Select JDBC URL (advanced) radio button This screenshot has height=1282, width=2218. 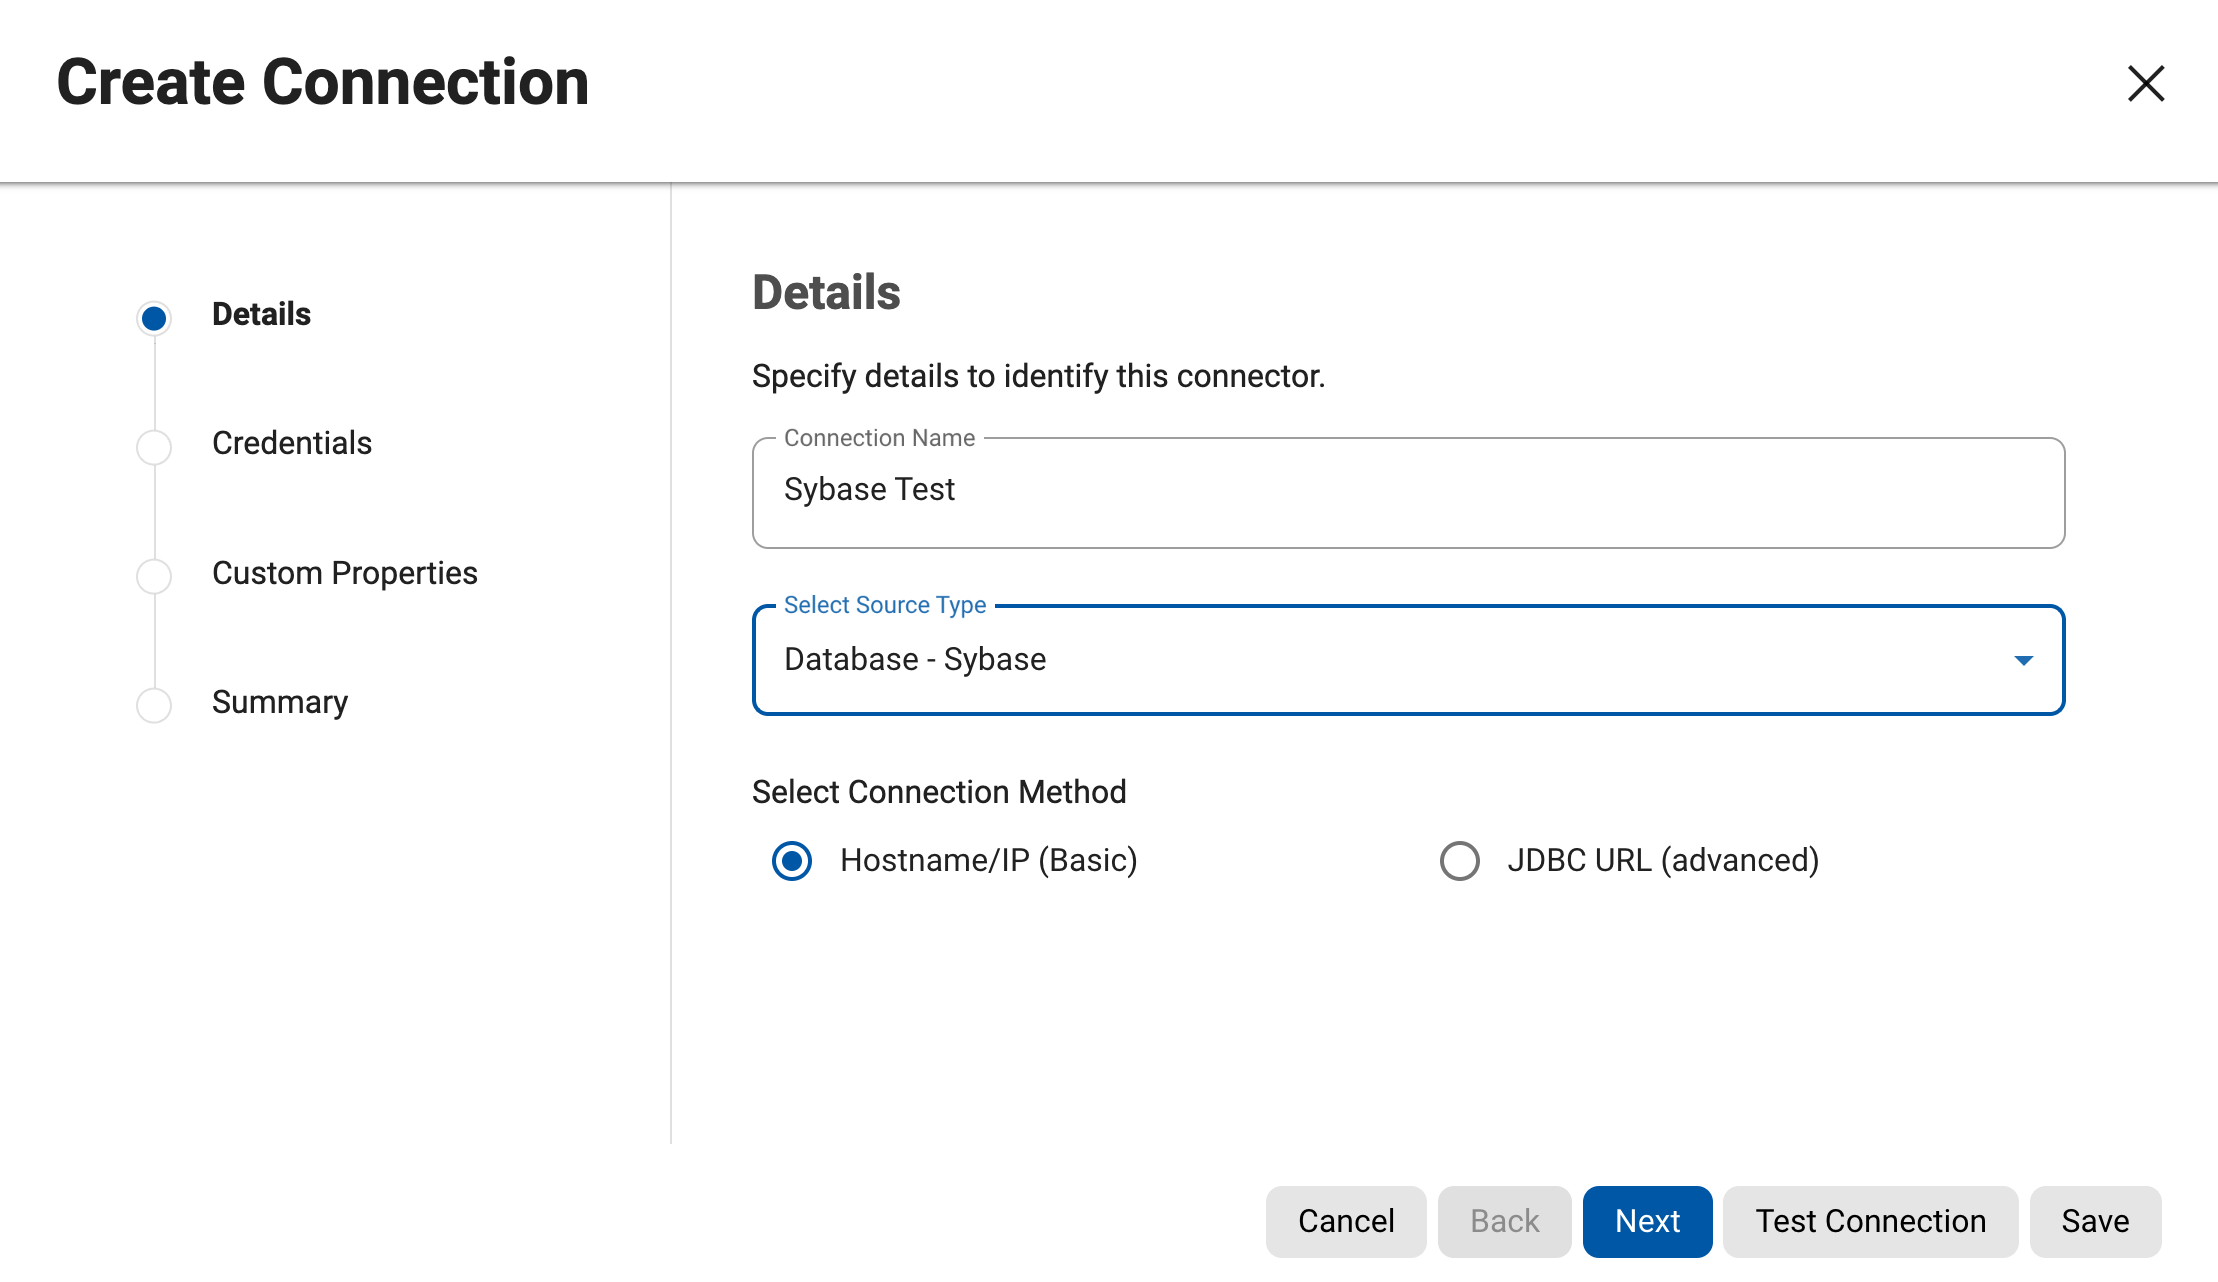[1459, 861]
